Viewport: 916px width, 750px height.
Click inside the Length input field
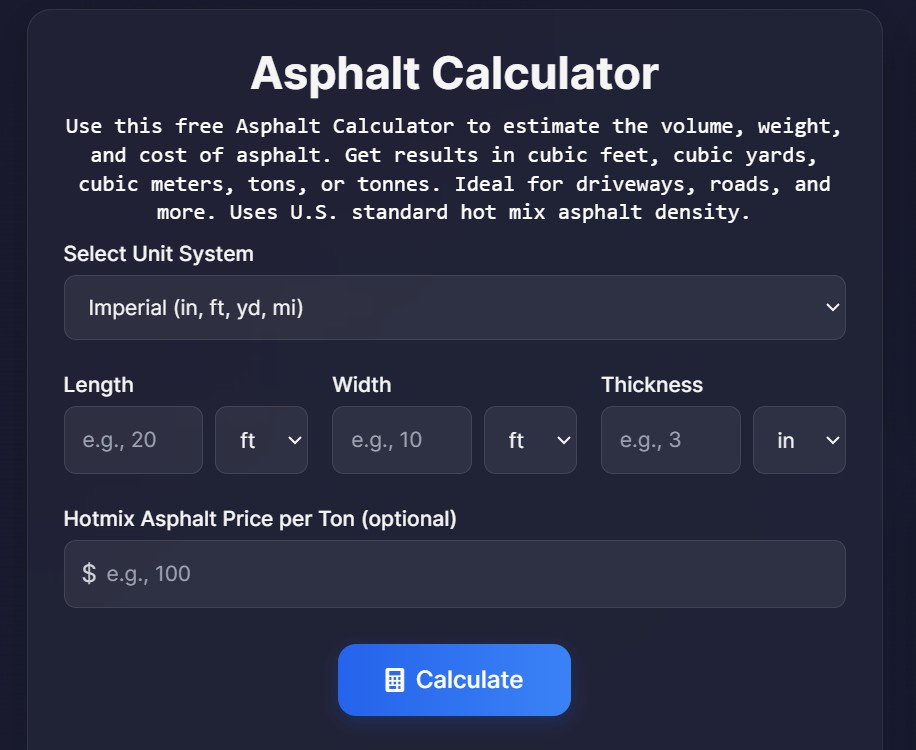coord(133,440)
